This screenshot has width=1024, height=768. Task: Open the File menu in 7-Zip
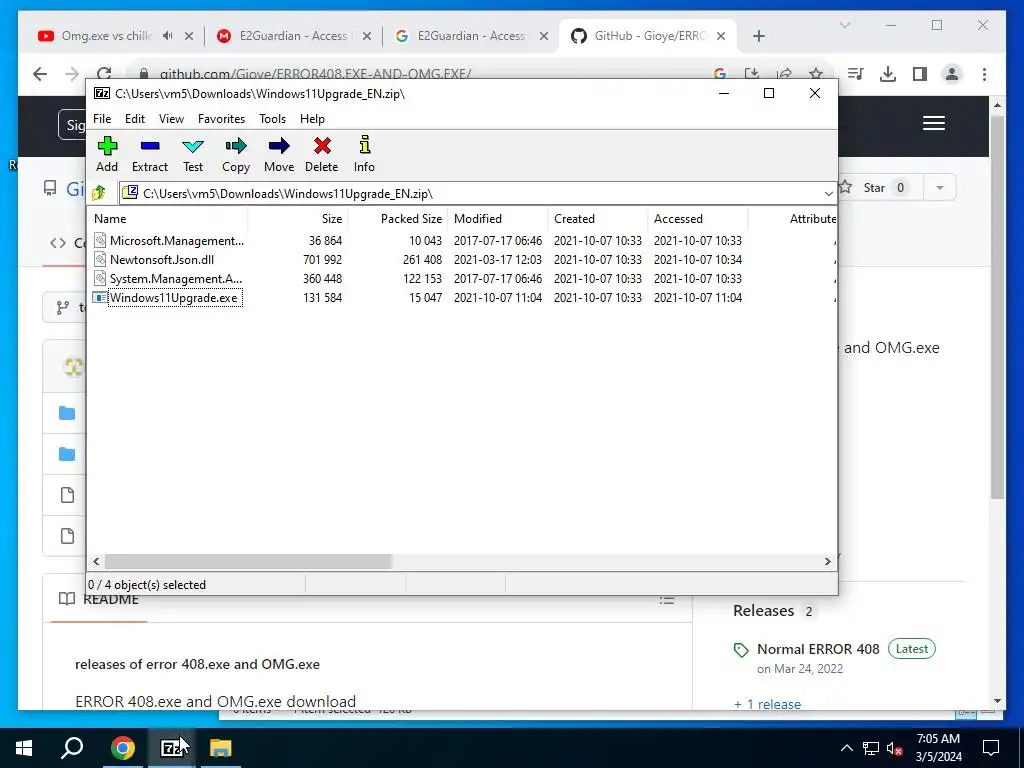click(102, 119)
